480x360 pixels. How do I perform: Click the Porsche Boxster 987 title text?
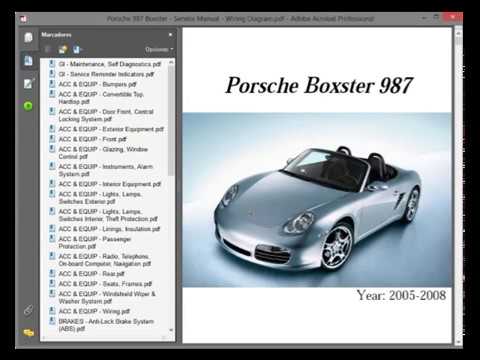[x=319, y=85]
